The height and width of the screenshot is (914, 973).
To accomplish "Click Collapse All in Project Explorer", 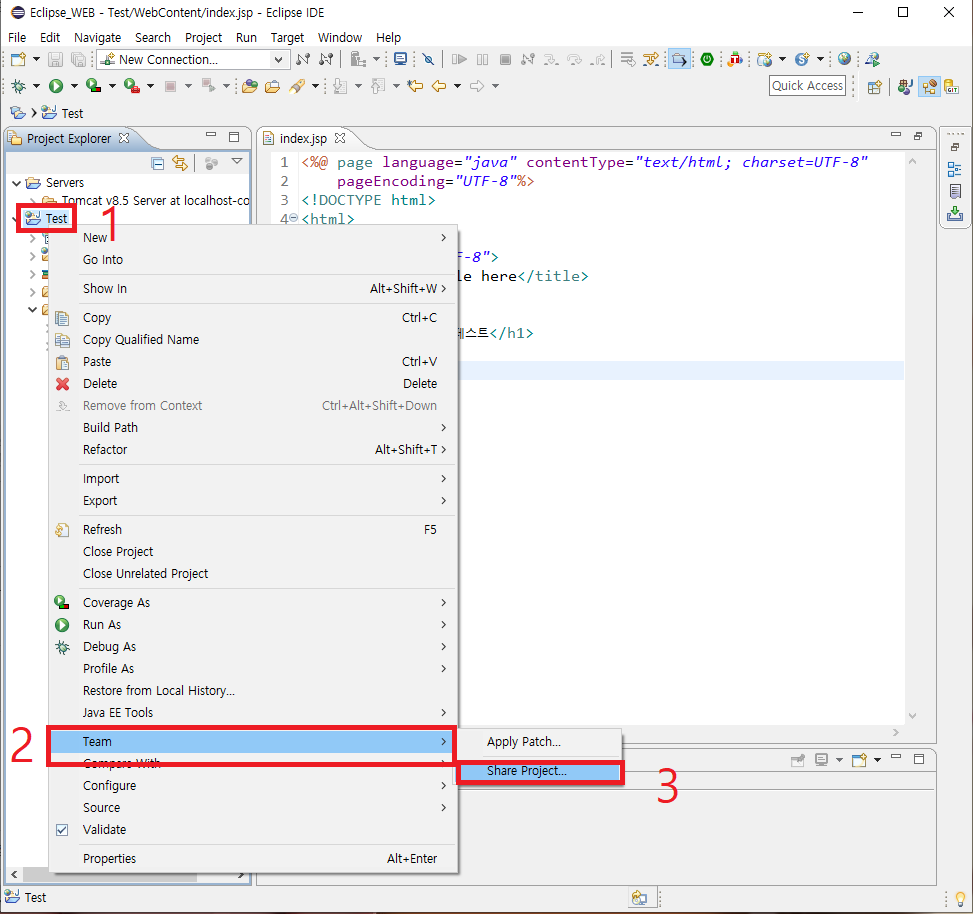I will (x=158, y=163).
